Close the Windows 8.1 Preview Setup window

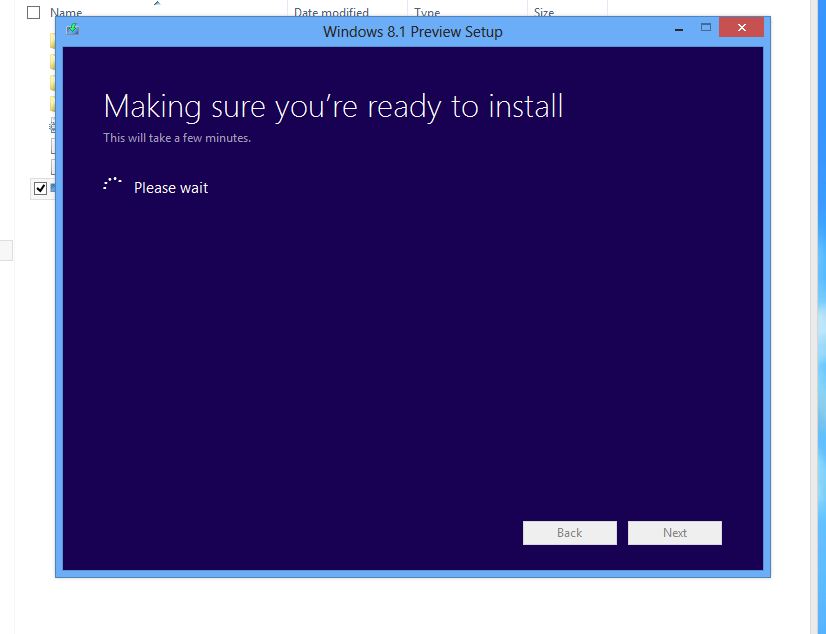point(741,27)
